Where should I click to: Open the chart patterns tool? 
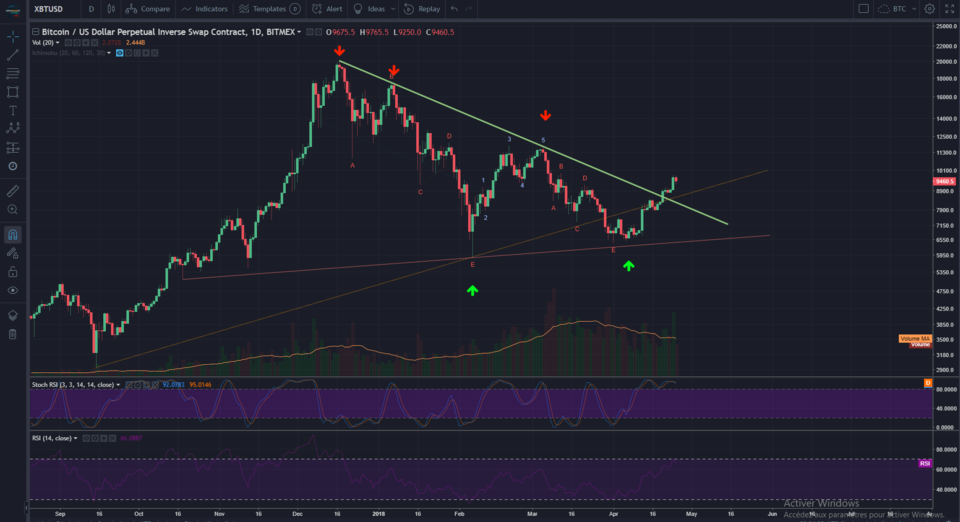(x=12, y=129)
